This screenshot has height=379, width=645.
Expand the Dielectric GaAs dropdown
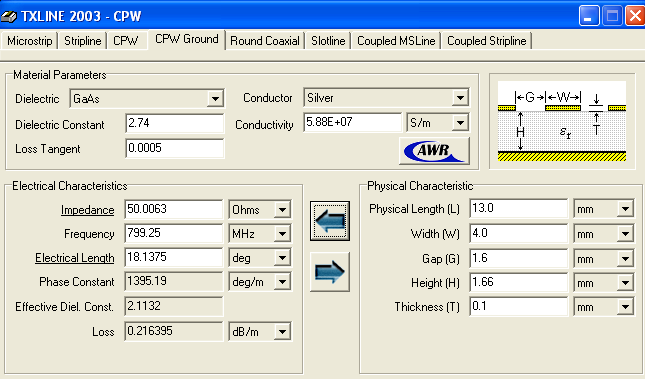click(215, 99)
